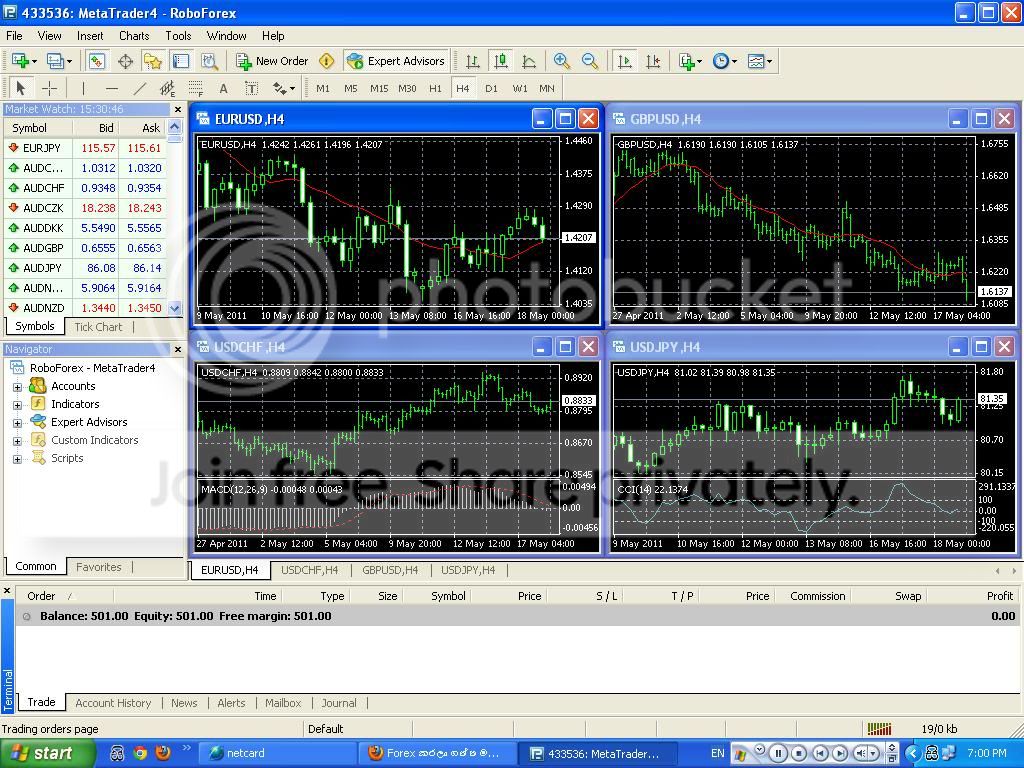The image size is (1024, 768).
Task: Switch timeframe to M1
Action: (323, 88)
